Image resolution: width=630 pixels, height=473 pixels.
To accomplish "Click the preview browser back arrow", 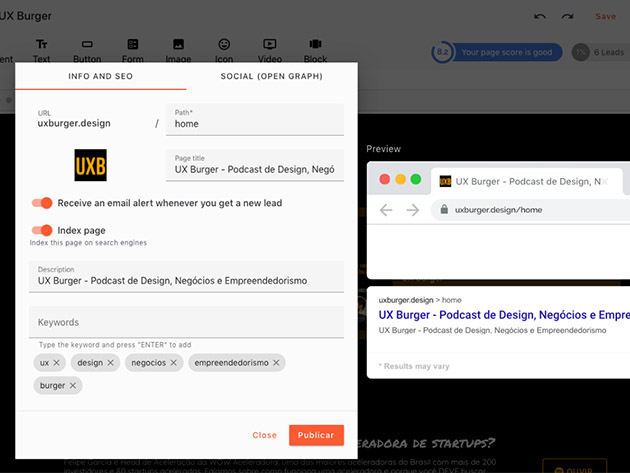I will [386, 210].
